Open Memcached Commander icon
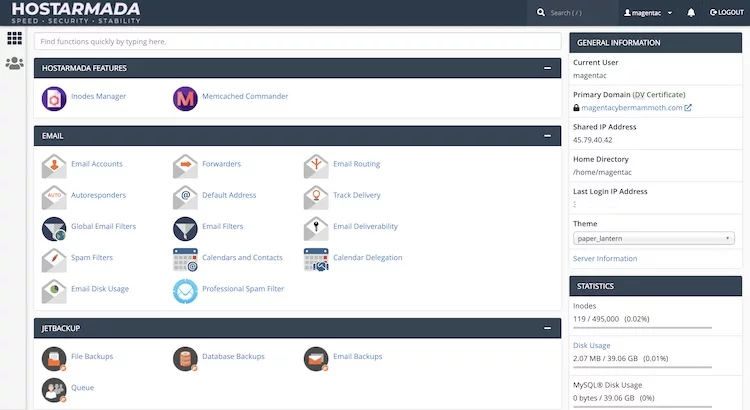The image size is (750, 410). click(x=185, y=99)
